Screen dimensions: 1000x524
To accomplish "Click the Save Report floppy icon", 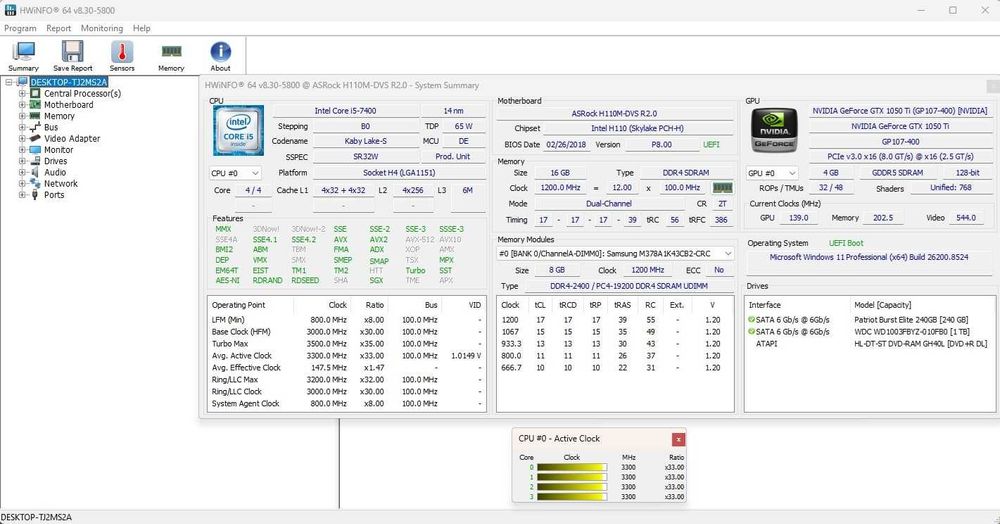I will coord(73,52).
